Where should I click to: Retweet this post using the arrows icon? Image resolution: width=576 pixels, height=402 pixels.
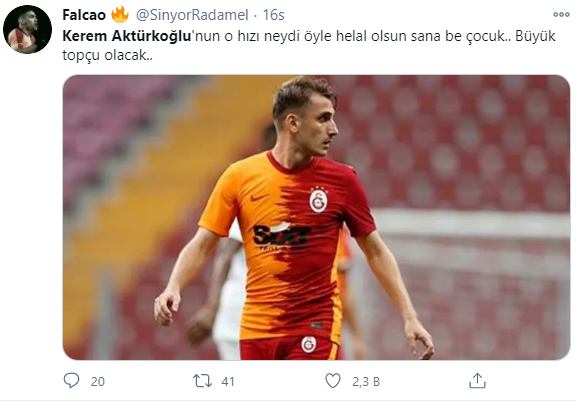[x=203, y=381]
